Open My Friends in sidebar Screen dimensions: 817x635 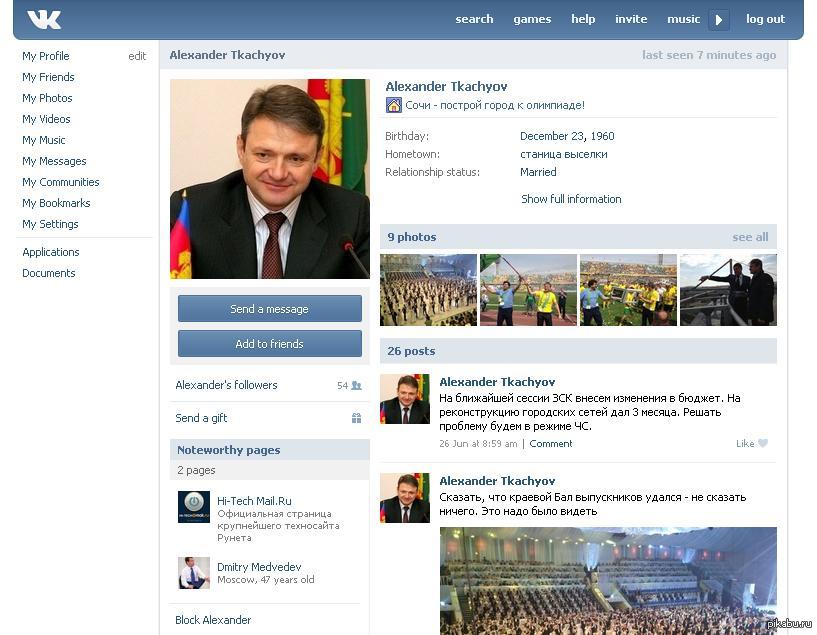(48, 77)
